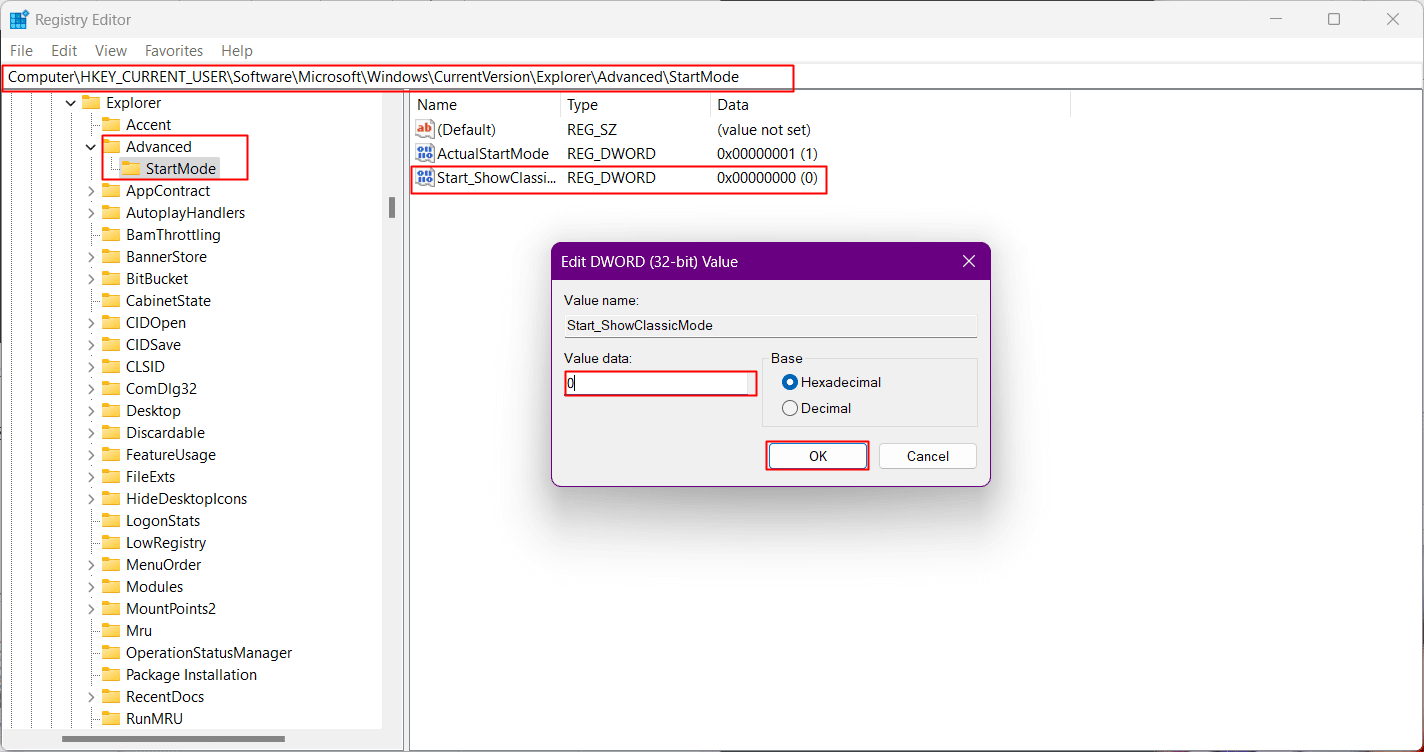Select the Package Installation tree item

191,675
